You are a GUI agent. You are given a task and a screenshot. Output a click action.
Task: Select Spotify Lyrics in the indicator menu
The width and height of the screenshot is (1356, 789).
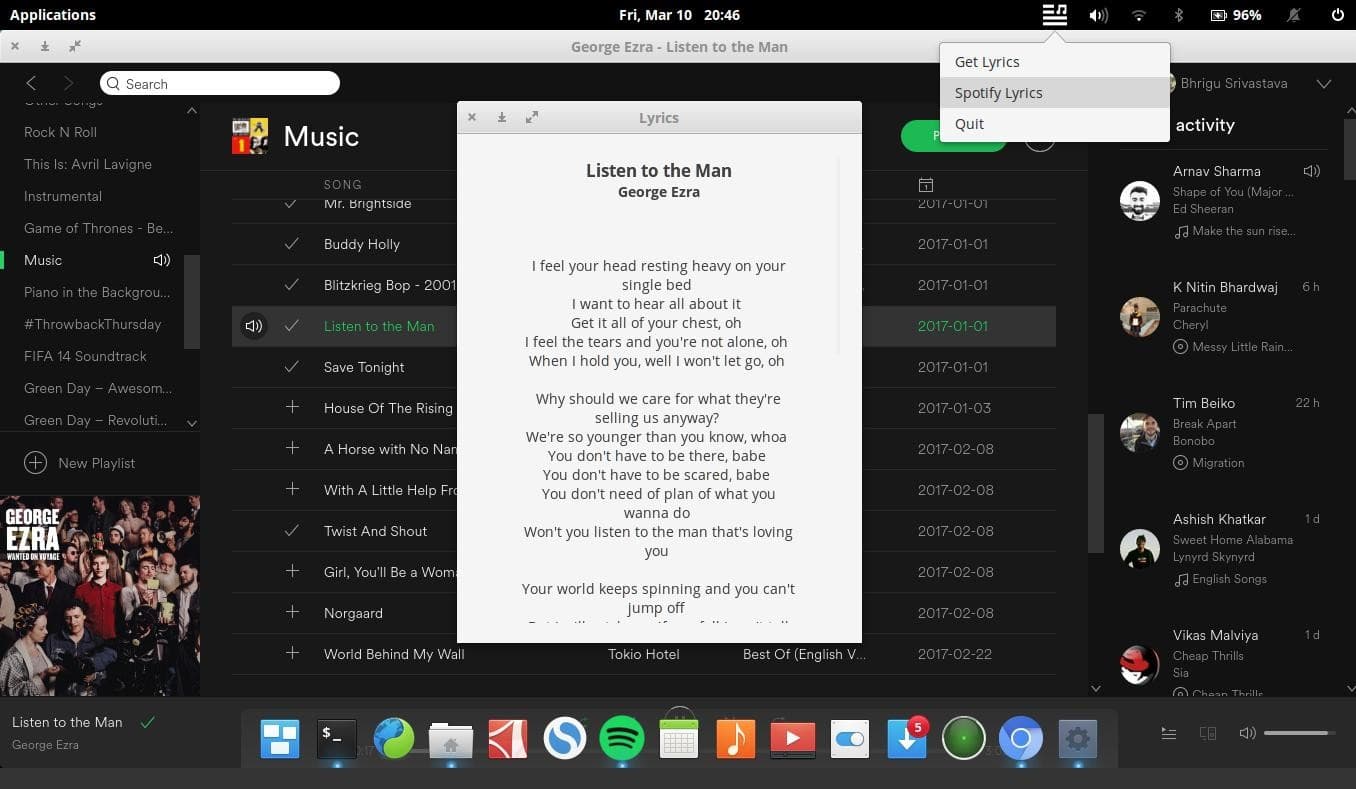1054,92
